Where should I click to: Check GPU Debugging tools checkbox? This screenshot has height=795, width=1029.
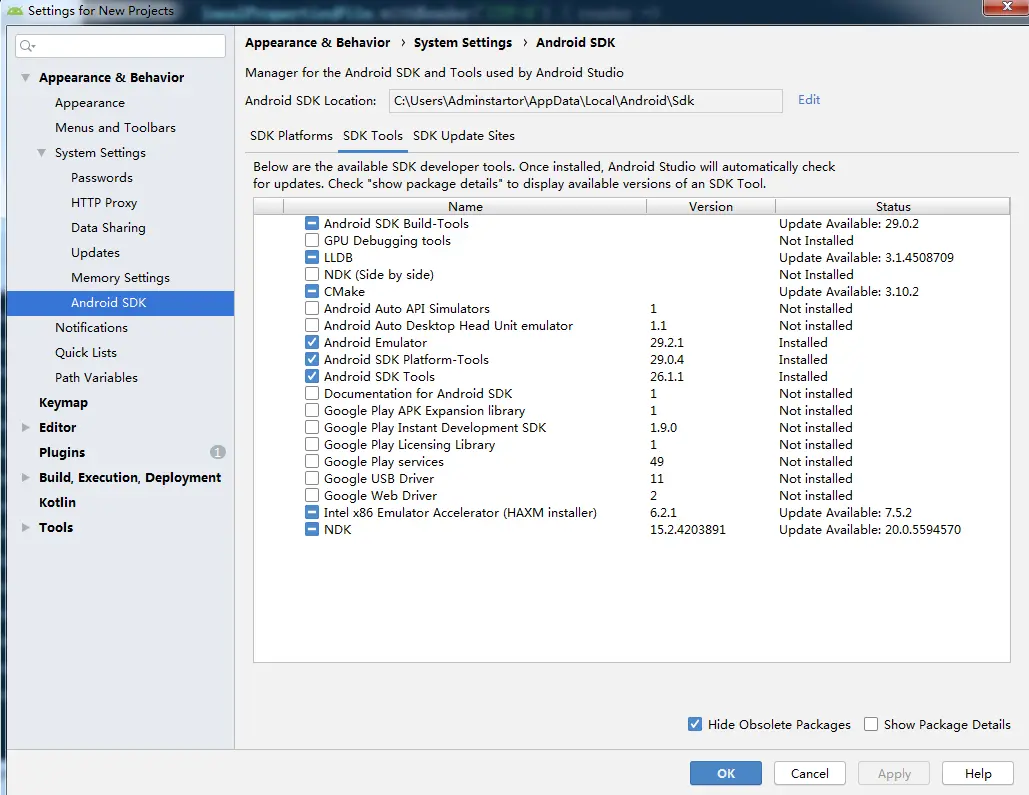point(312,241)
